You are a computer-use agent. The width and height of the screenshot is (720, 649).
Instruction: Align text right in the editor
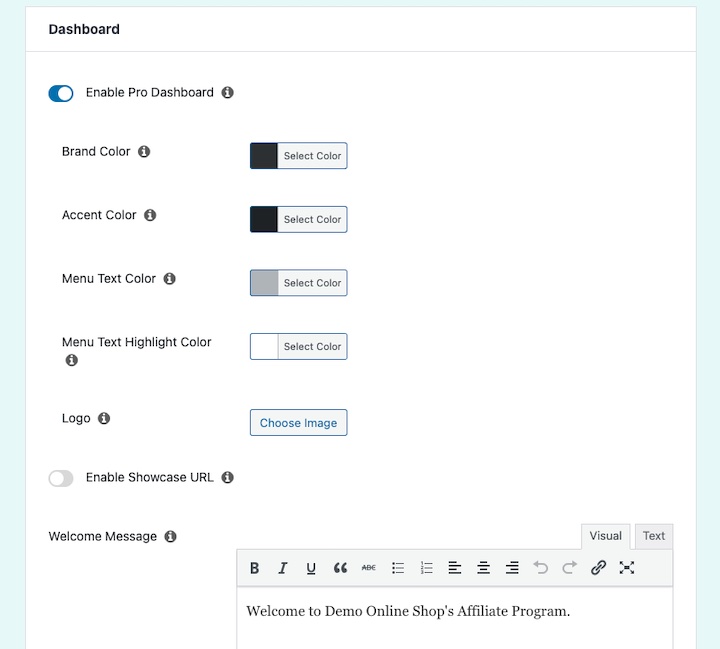pyautogui.click(x=512, y=568)
